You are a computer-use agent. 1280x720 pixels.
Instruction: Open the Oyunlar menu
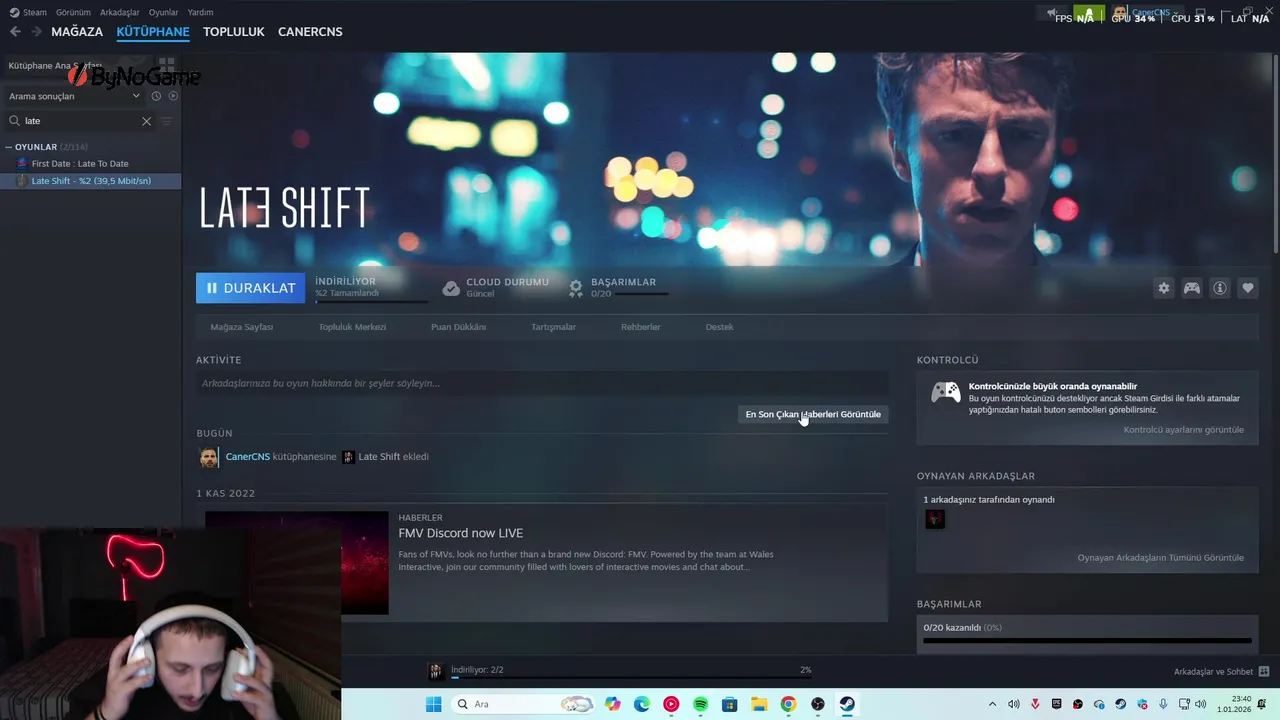tap(163, 12)
